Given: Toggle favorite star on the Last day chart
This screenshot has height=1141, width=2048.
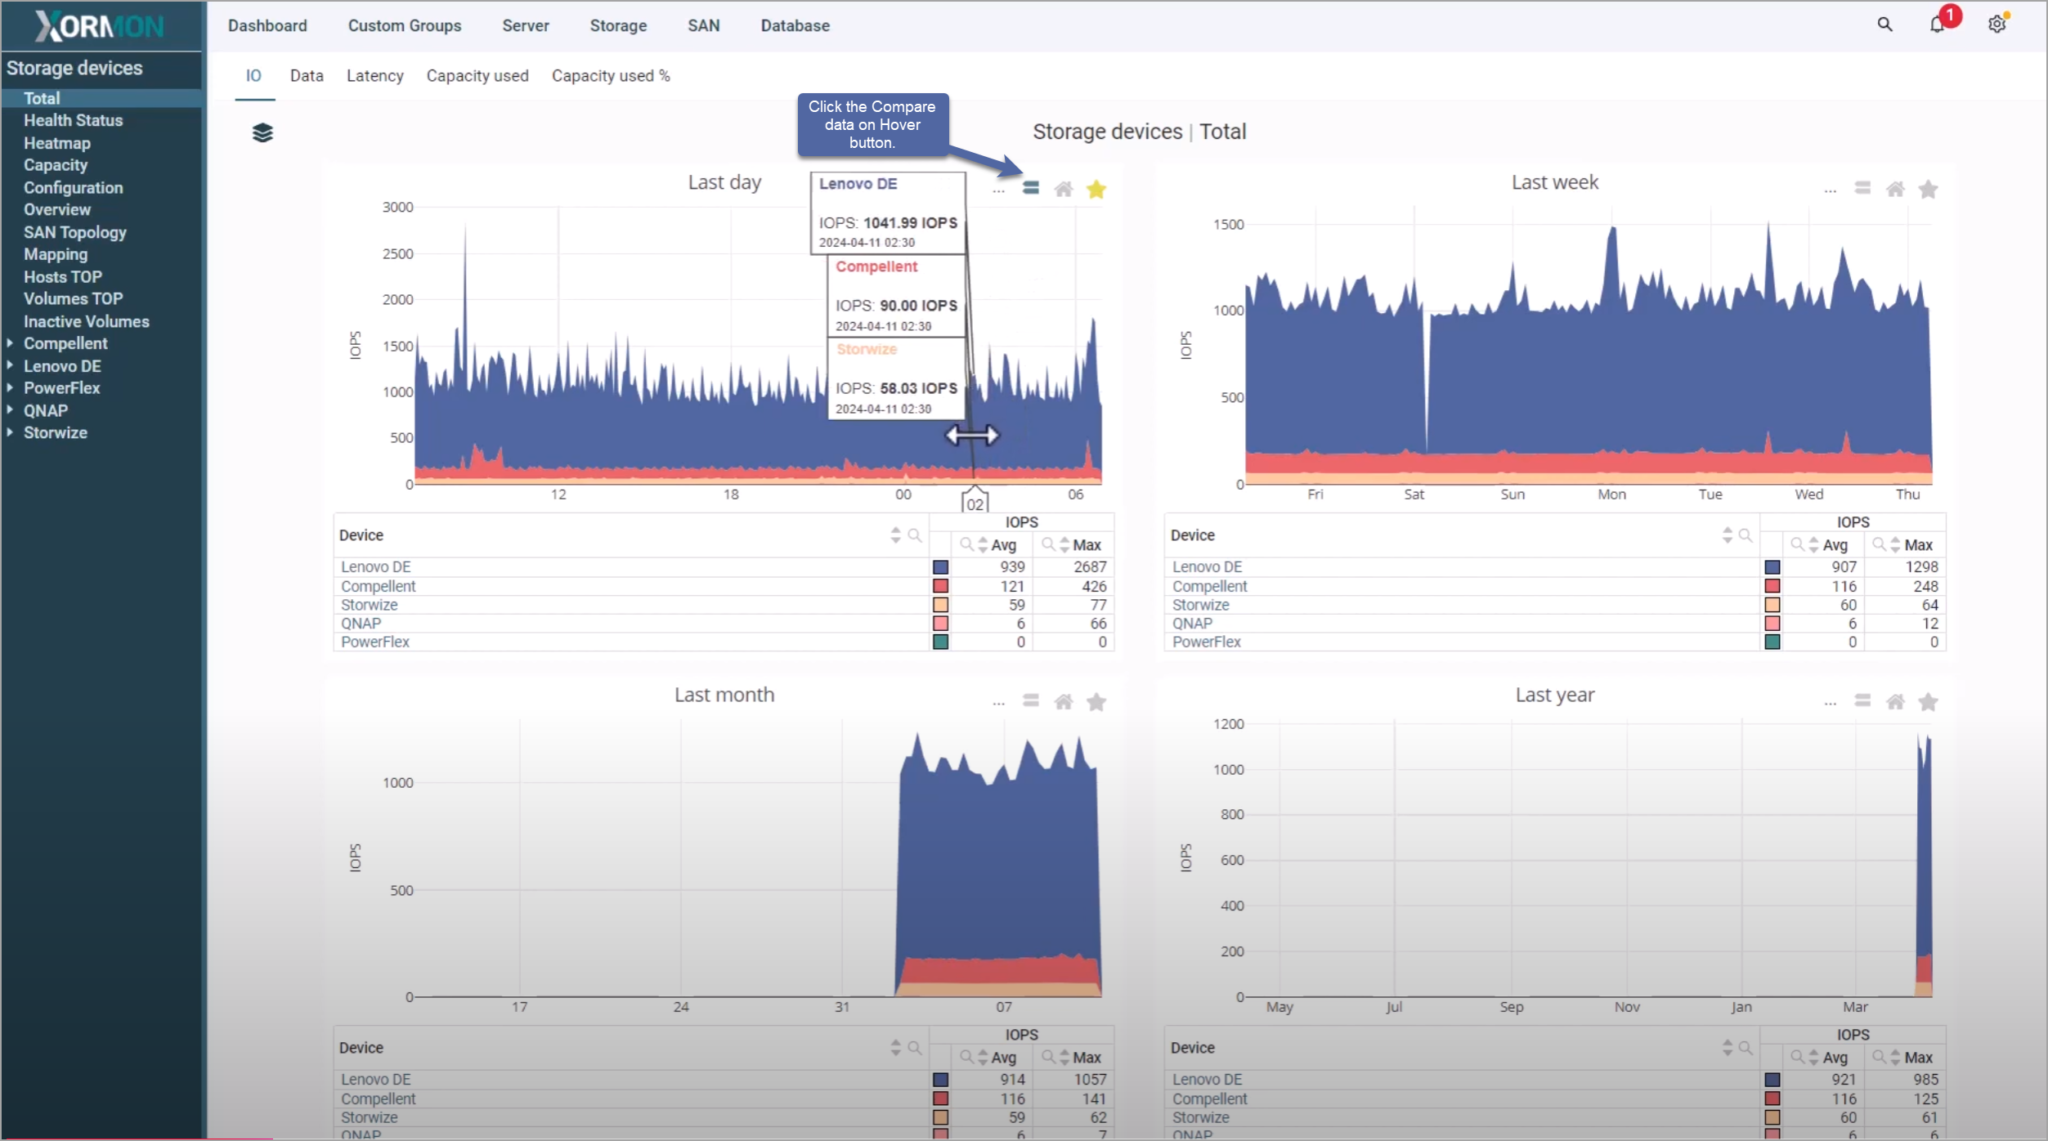Looking at the screenshot, I should [x=1096, y=189].
